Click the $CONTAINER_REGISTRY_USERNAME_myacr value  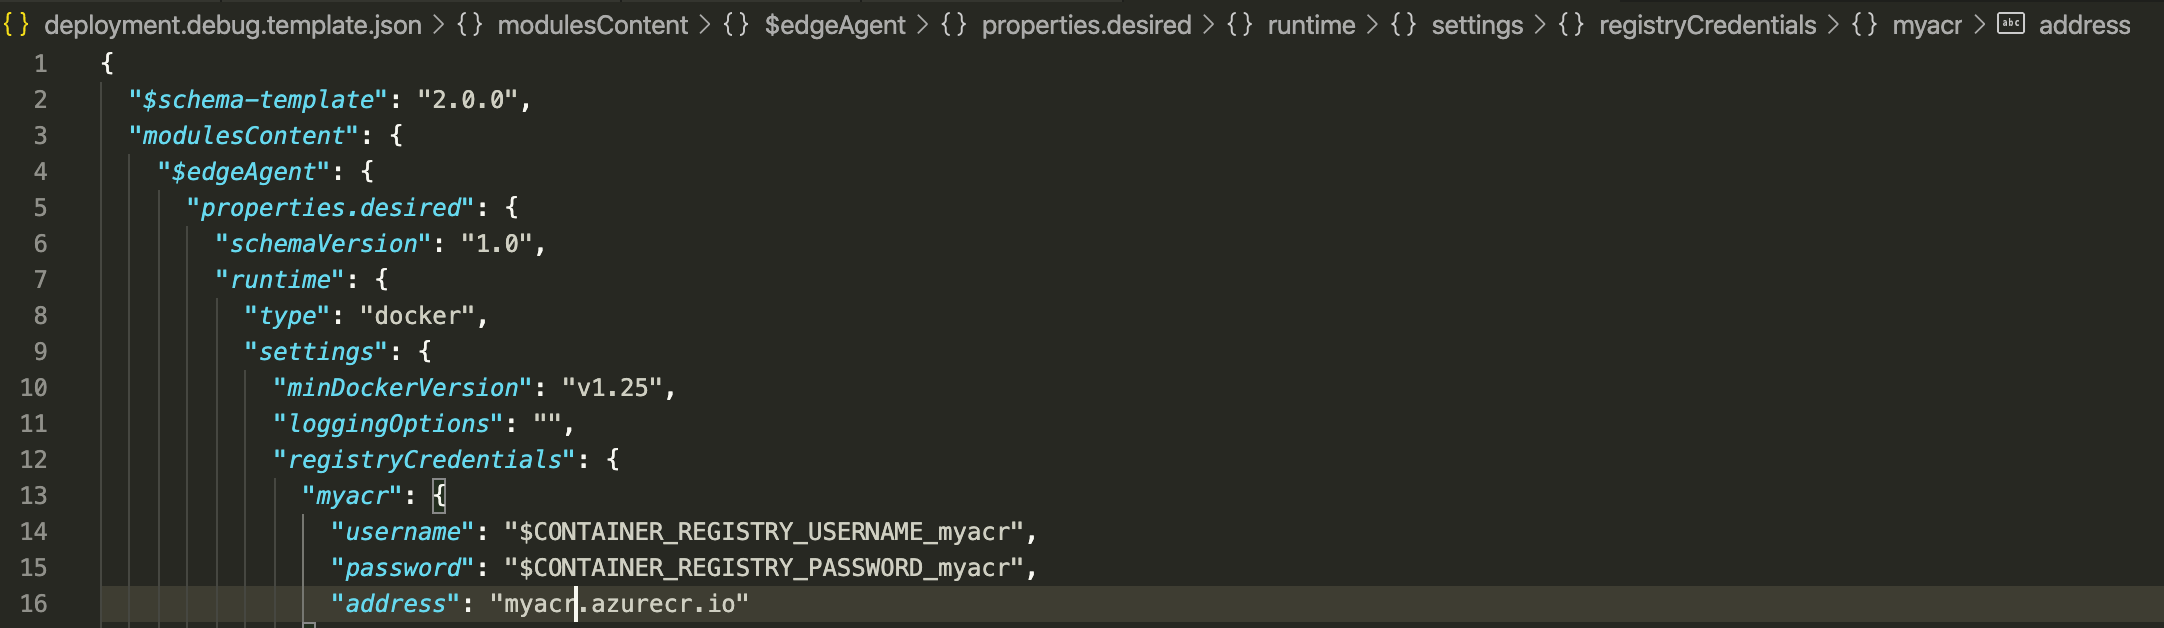pyautogui.click(x=764, y=532)
